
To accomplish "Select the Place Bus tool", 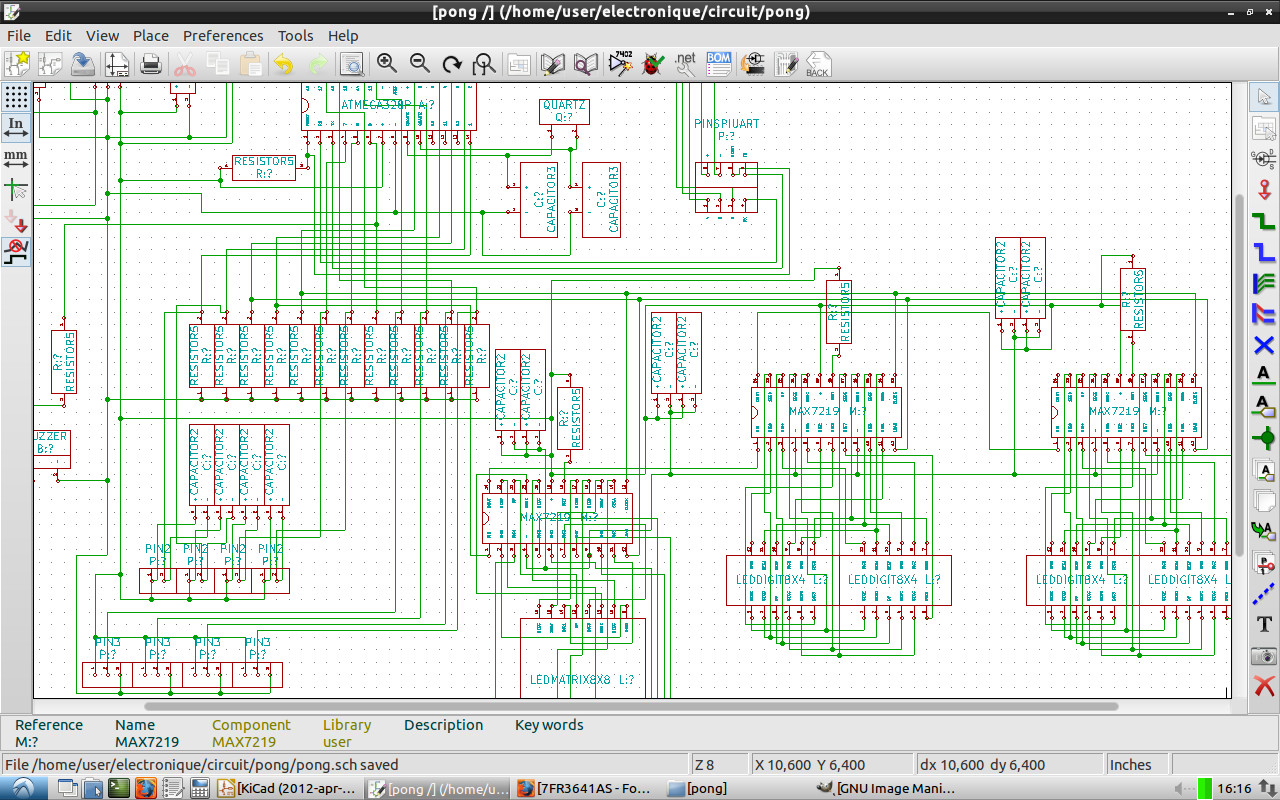I will click(x=1264, y=252).
